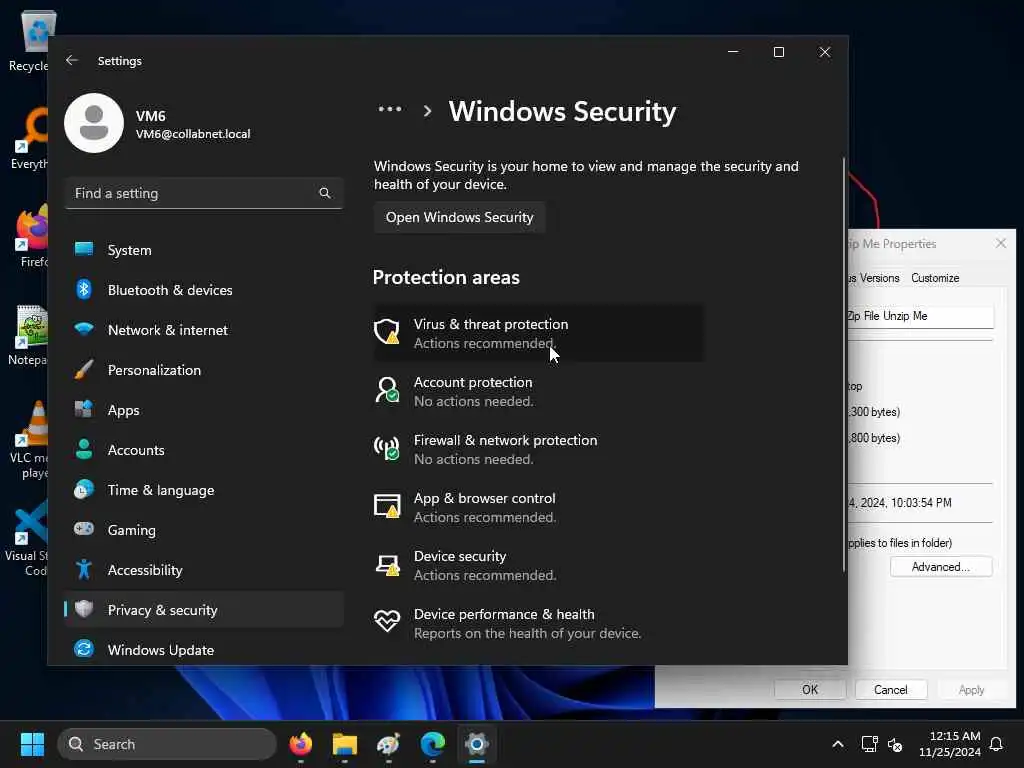The height and width of the screenshot is (768, 1024).
Task: Click the Device performance heart icon
Action: point(387,621)
